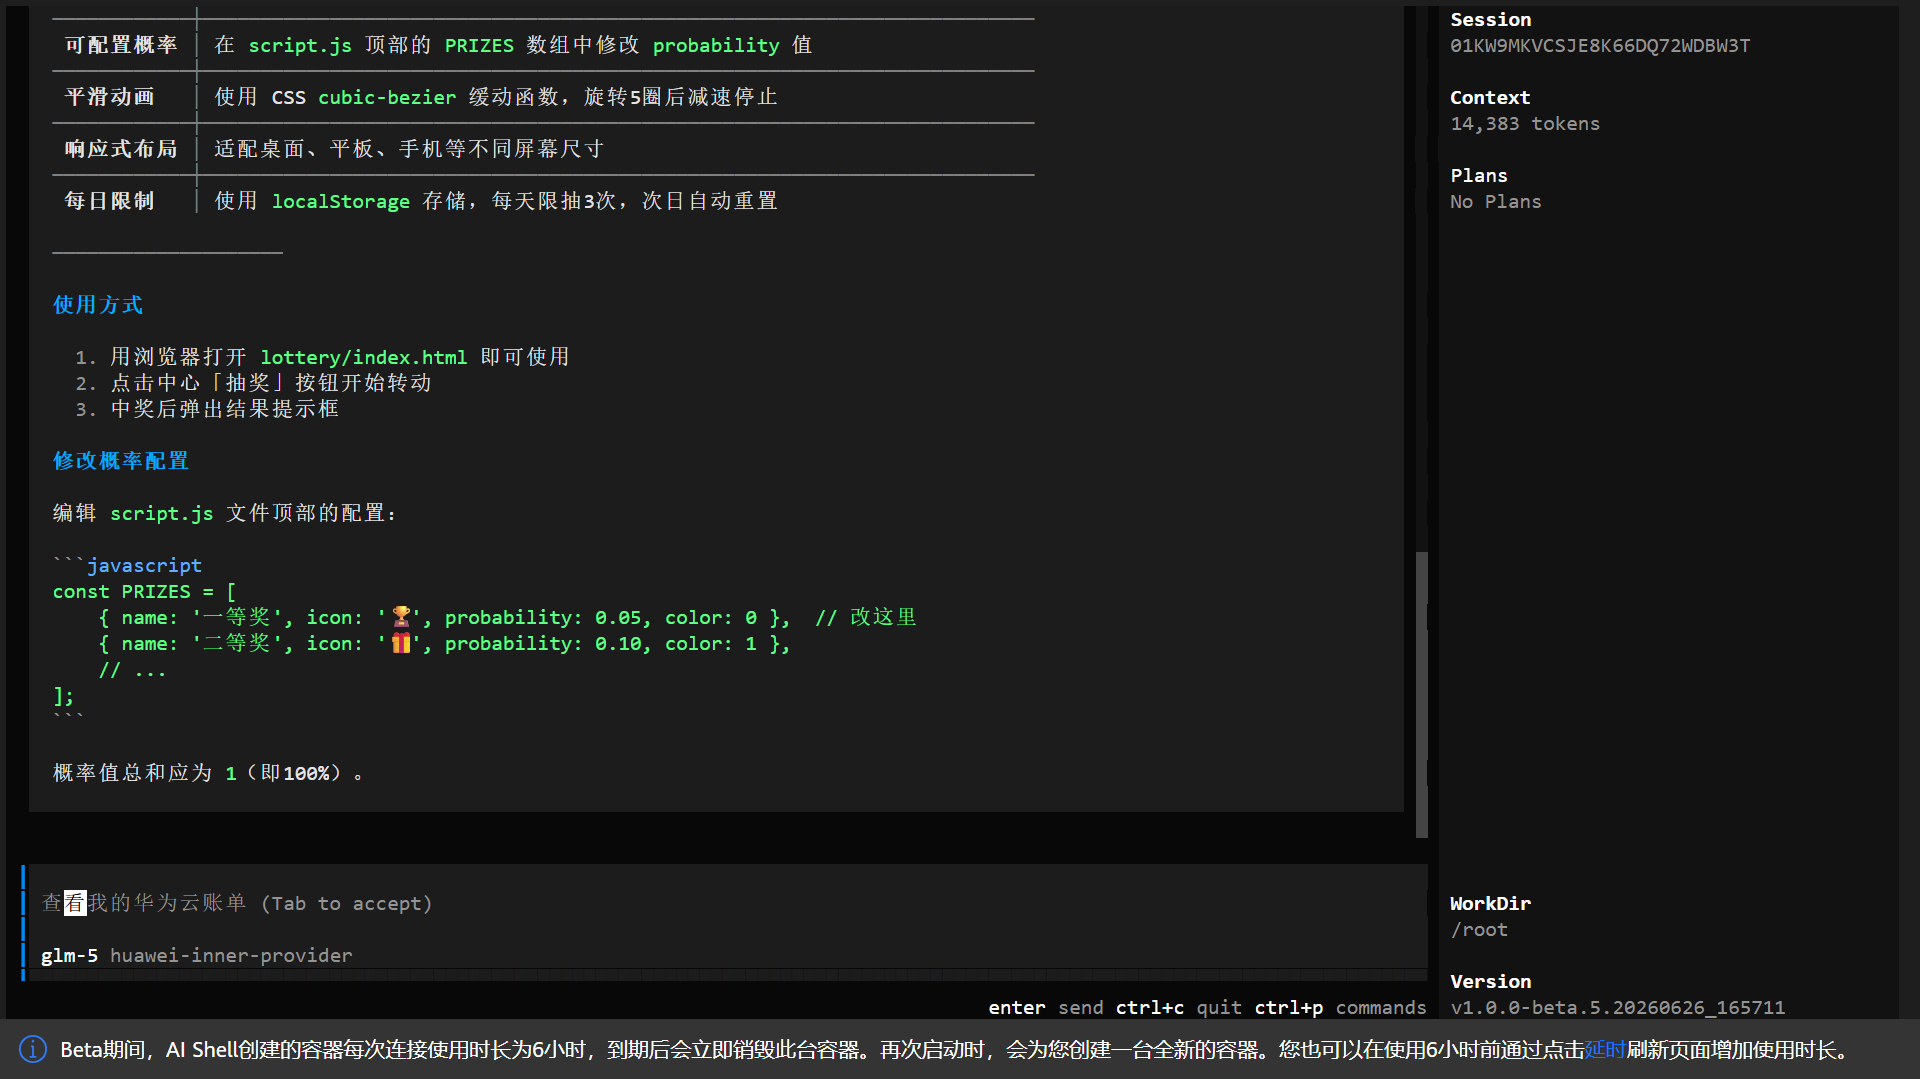Click the version string v1.0.0-beta.5.20260626_165711
The width and height of the screenshot is (1920, 1079).
(x=1618, y=1007)
